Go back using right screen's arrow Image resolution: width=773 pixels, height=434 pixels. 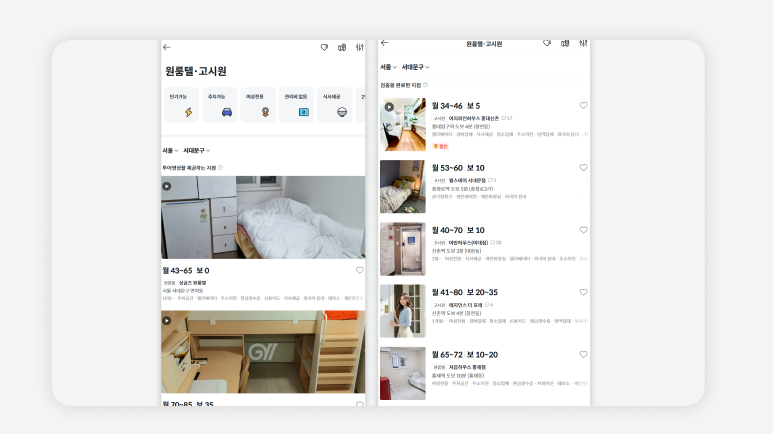tap(385, 43)
